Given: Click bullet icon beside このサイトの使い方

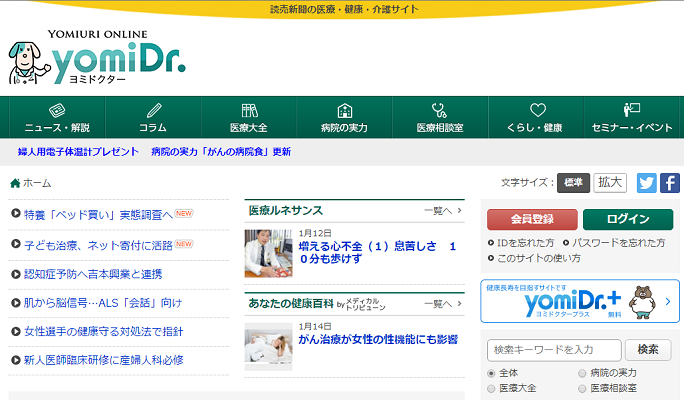Looking at the screenshot, I should [x=491, y=258].
